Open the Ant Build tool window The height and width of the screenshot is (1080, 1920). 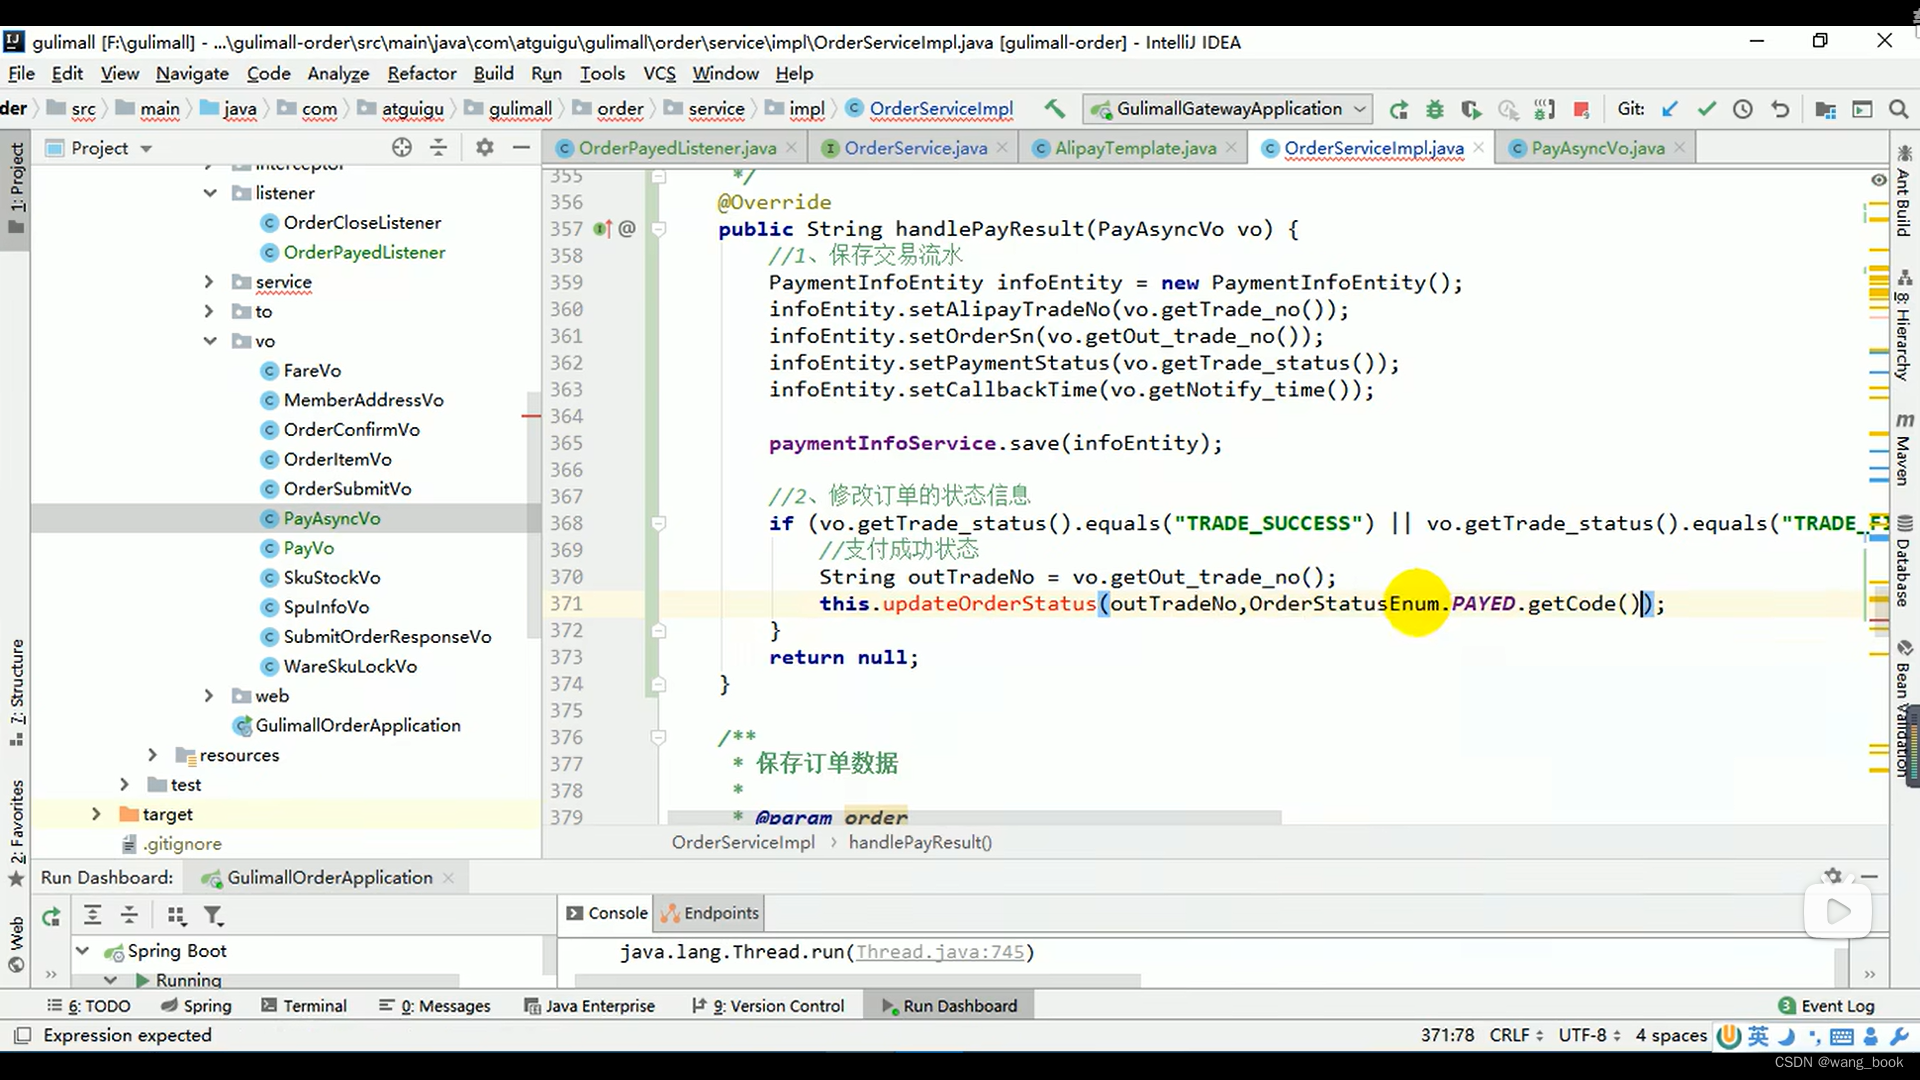pyautogui.click(x=1904, y=190)
